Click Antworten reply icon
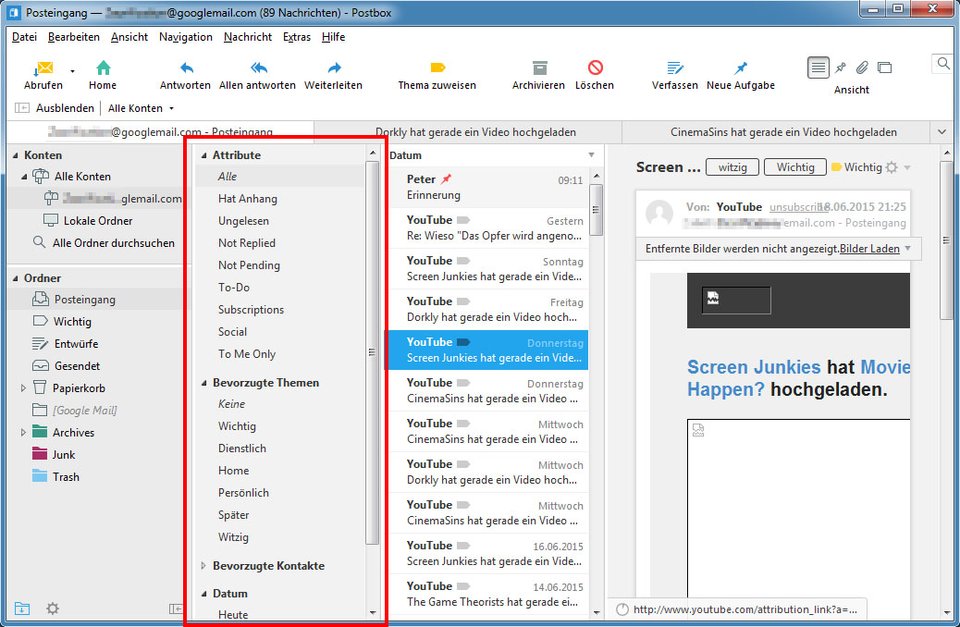 pos(186,67)
